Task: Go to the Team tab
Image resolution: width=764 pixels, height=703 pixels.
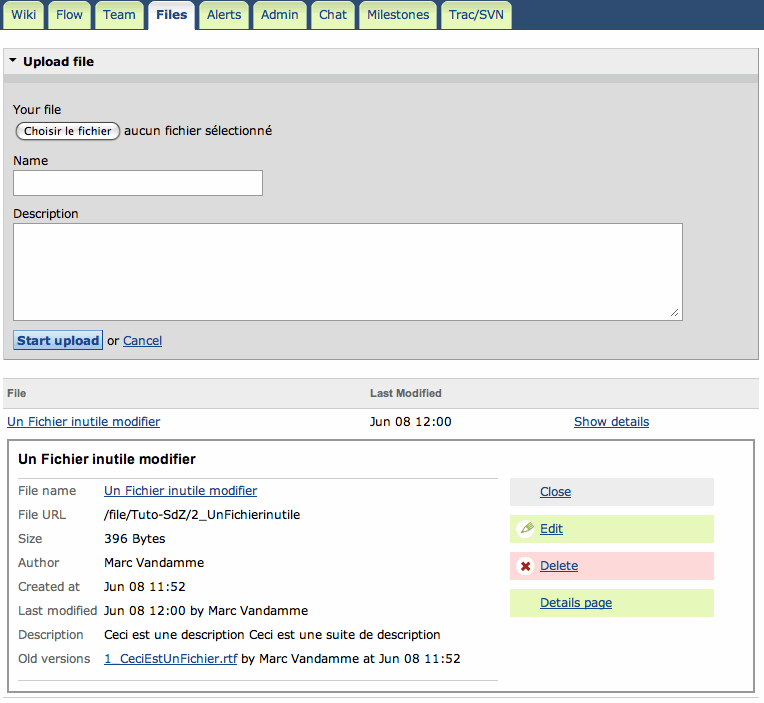Action: 119,15
